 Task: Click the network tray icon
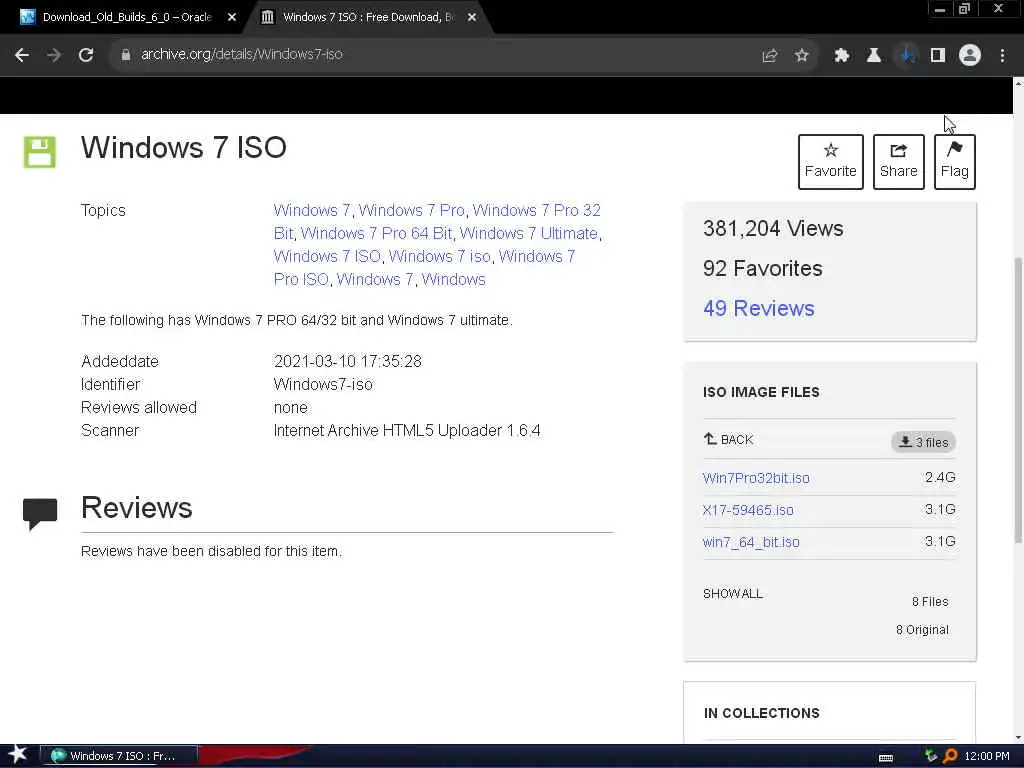tap(931, 756)
